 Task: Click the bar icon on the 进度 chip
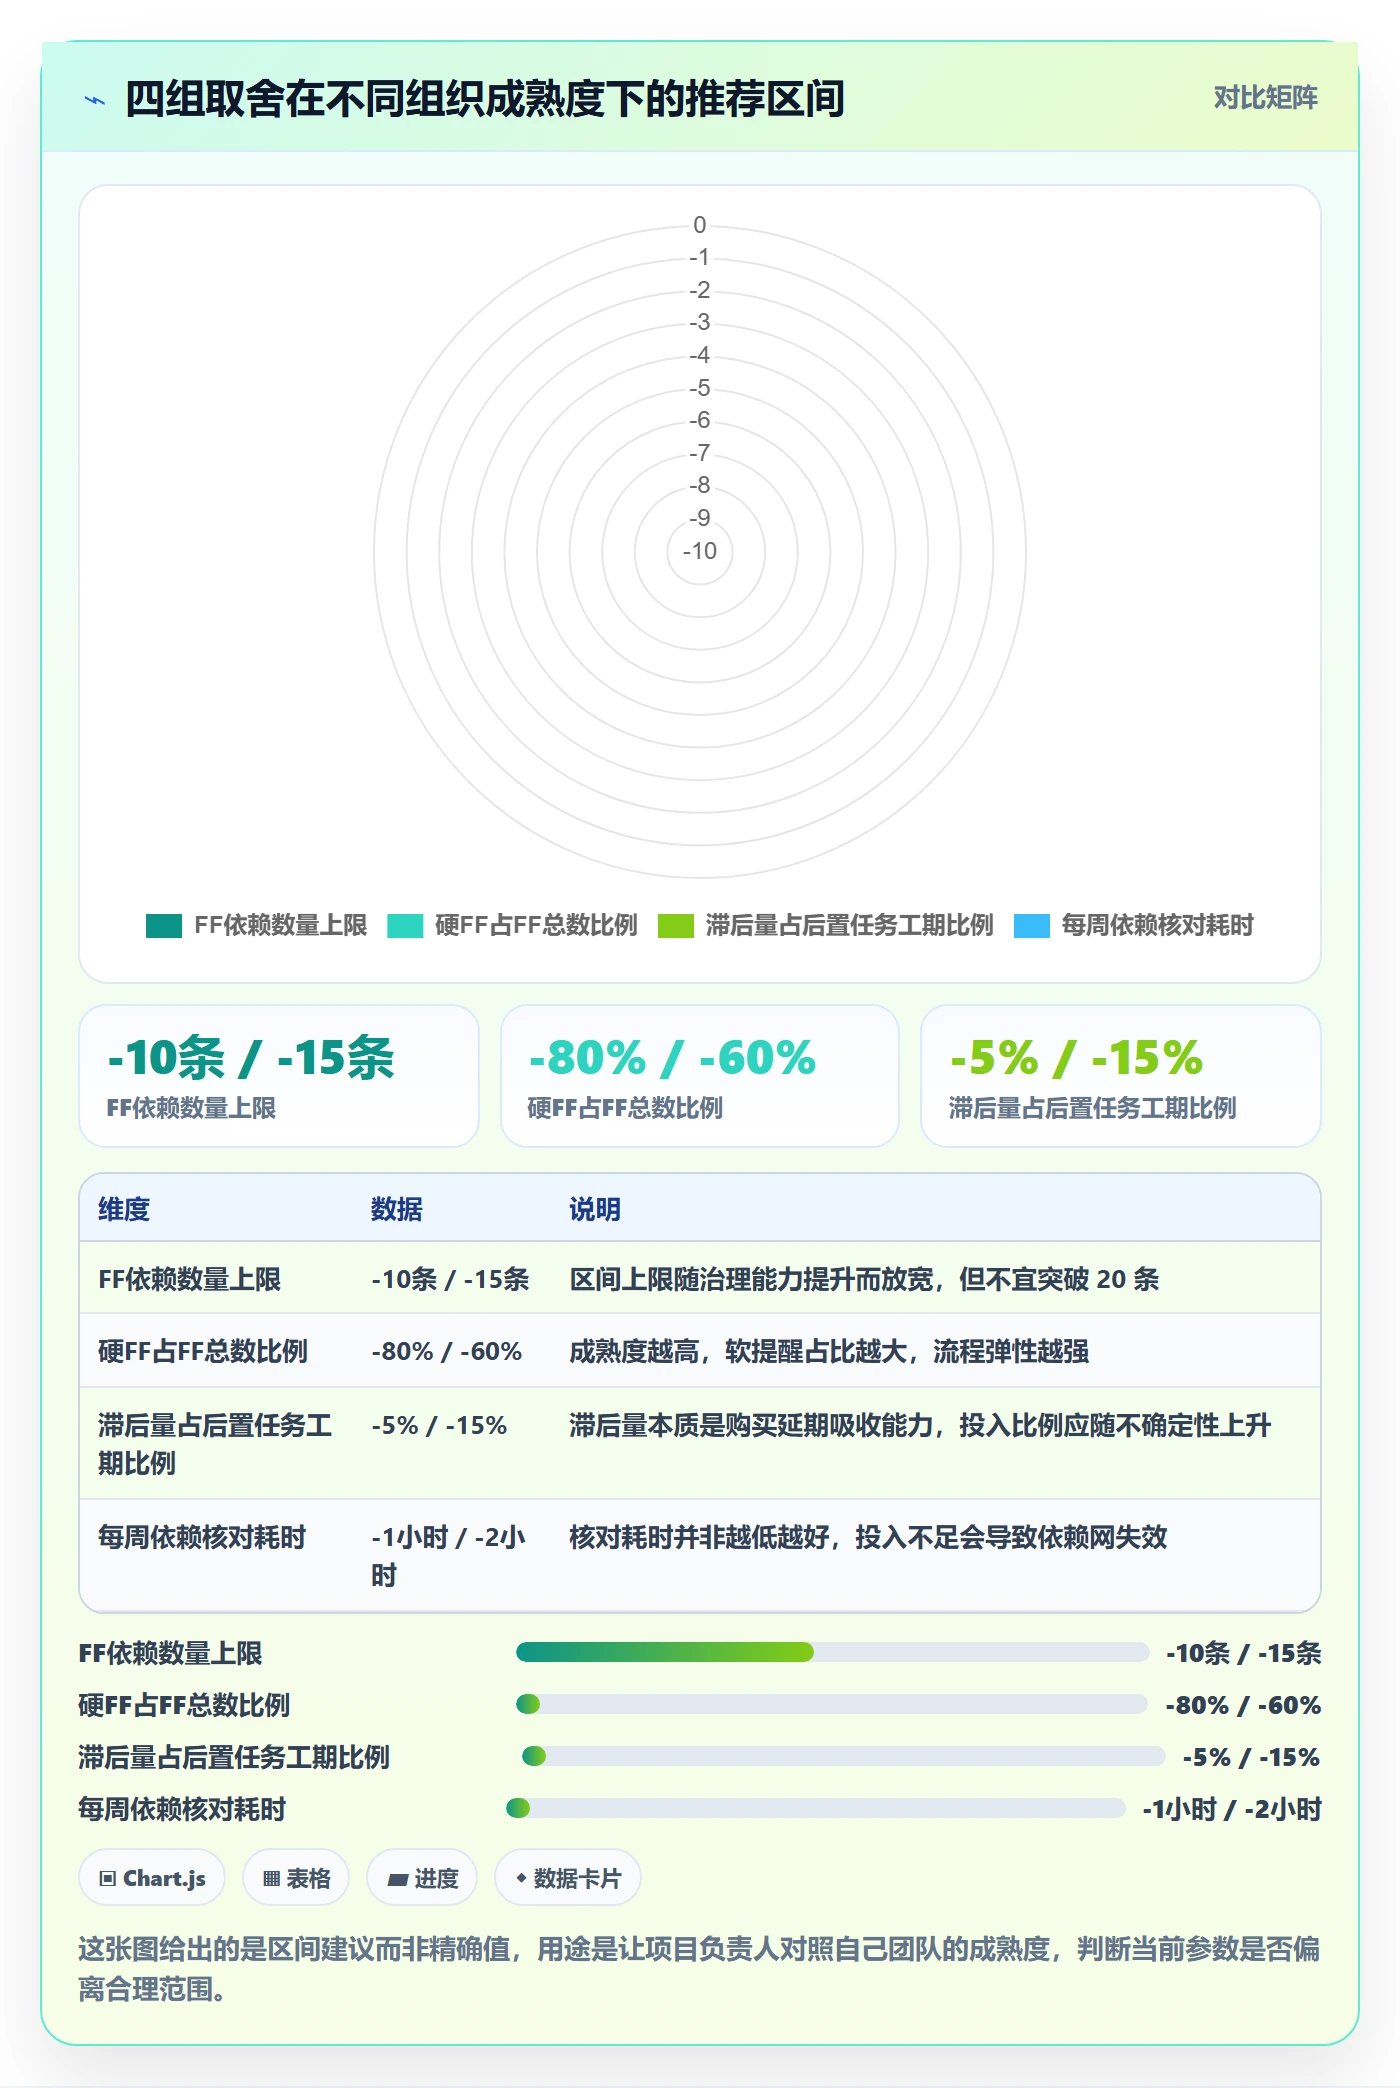[397, 1880]
